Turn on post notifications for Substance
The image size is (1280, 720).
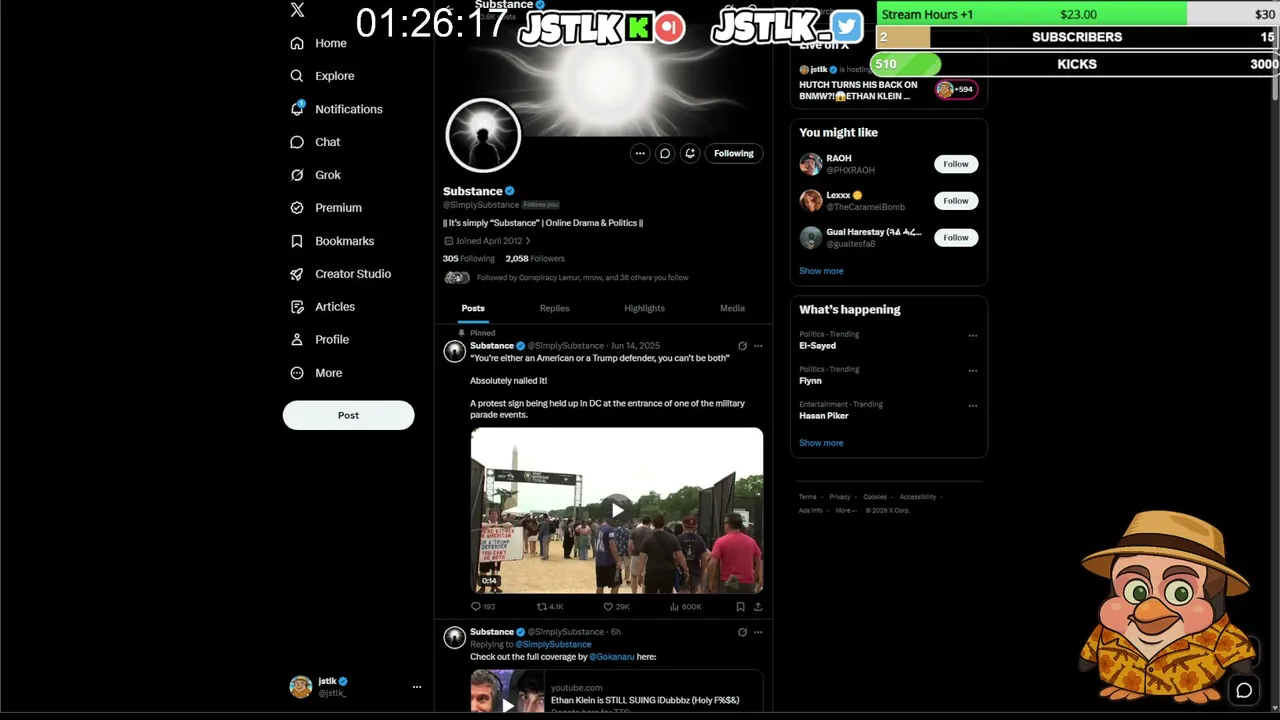tap(690, 153)
